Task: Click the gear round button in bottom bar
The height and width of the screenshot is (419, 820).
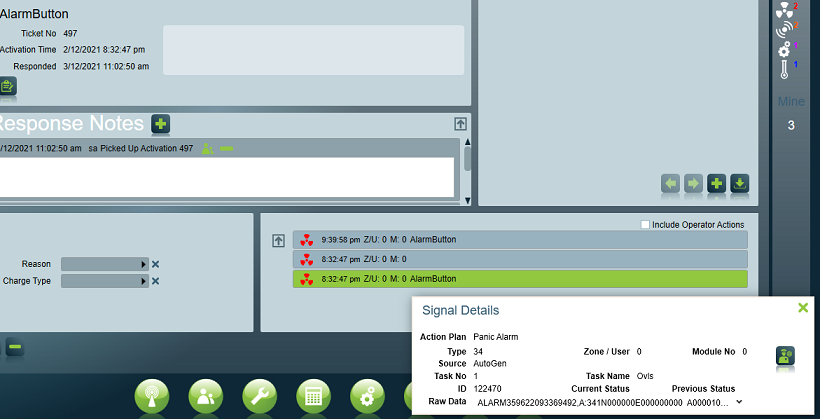Action: click(x=368, y=397)
